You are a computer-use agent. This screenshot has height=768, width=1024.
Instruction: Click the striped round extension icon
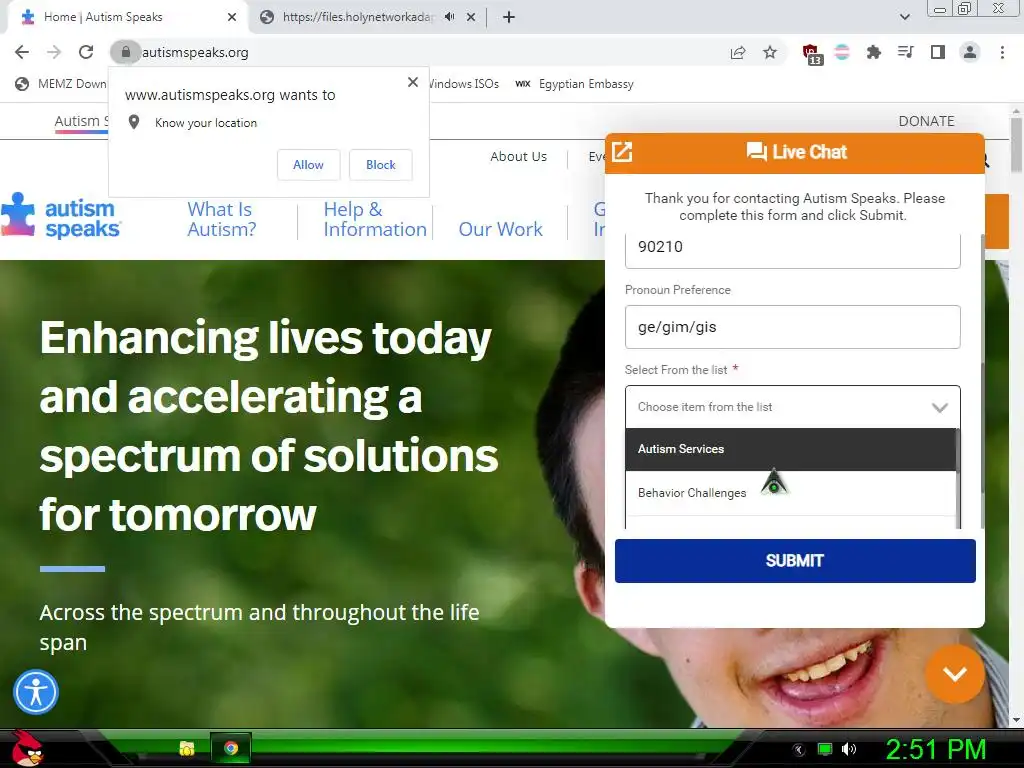(x=842, y=52)
